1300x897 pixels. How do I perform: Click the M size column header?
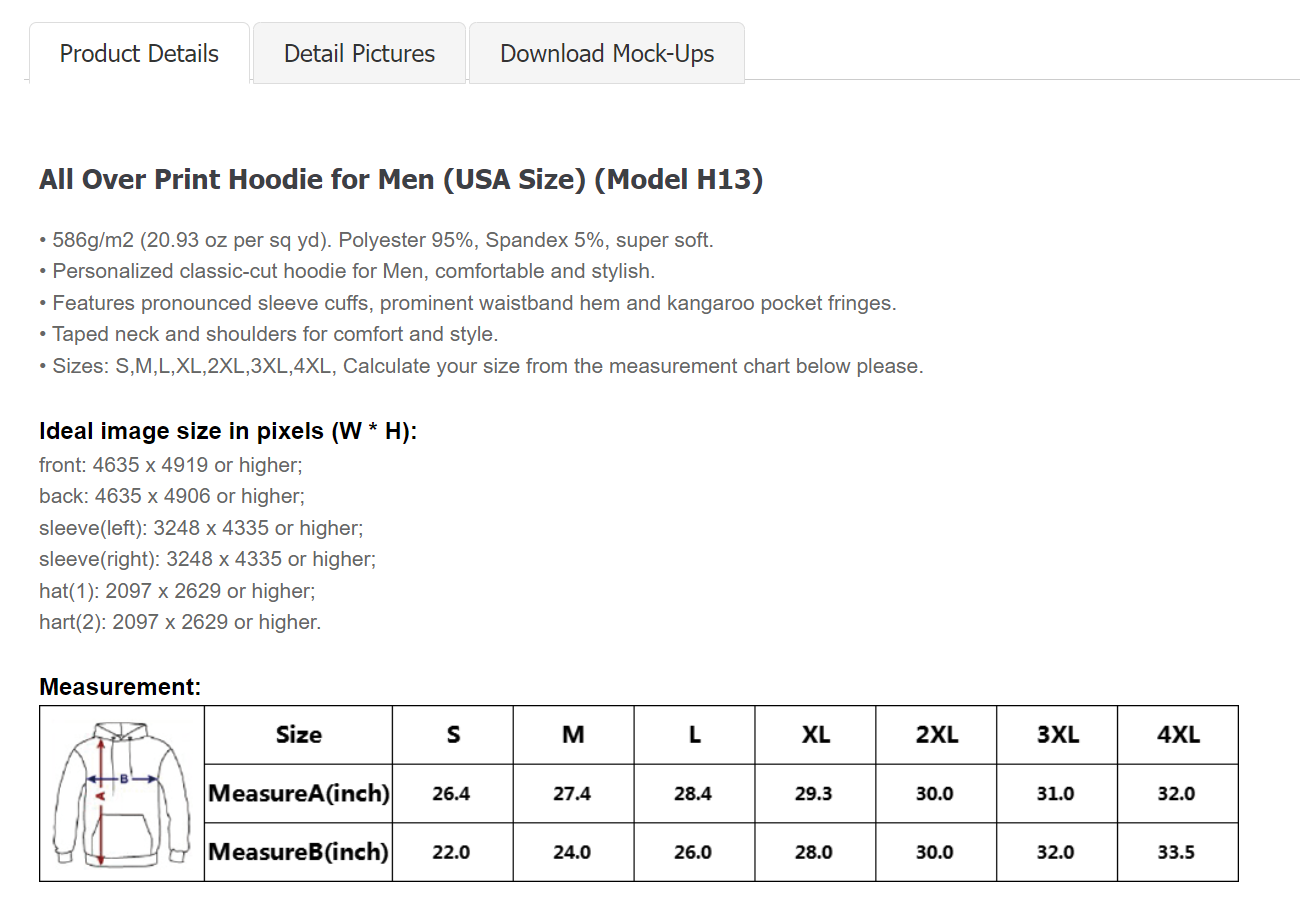coord(572,734)
